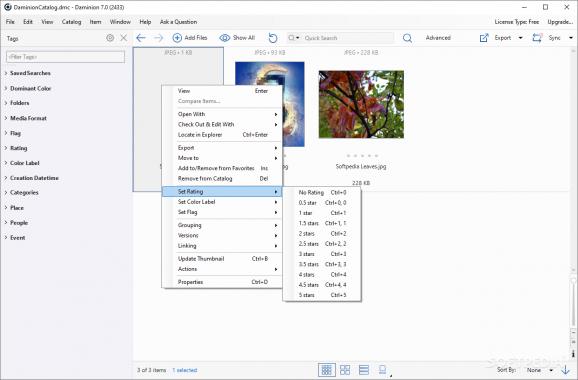Choose Remove from Catalog context item

point(222,178)
